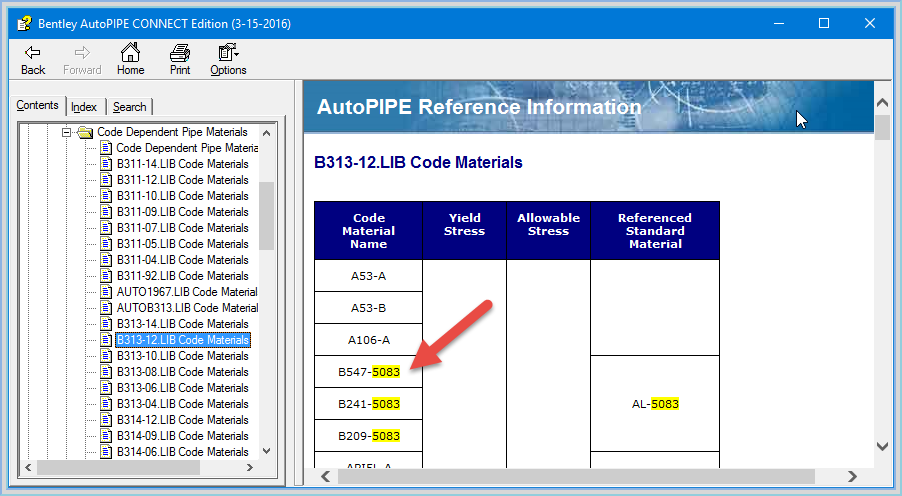Go Back using the toolbar button
Image resolution: width=902 pixels, height=496 pixels.
[33, 60]
